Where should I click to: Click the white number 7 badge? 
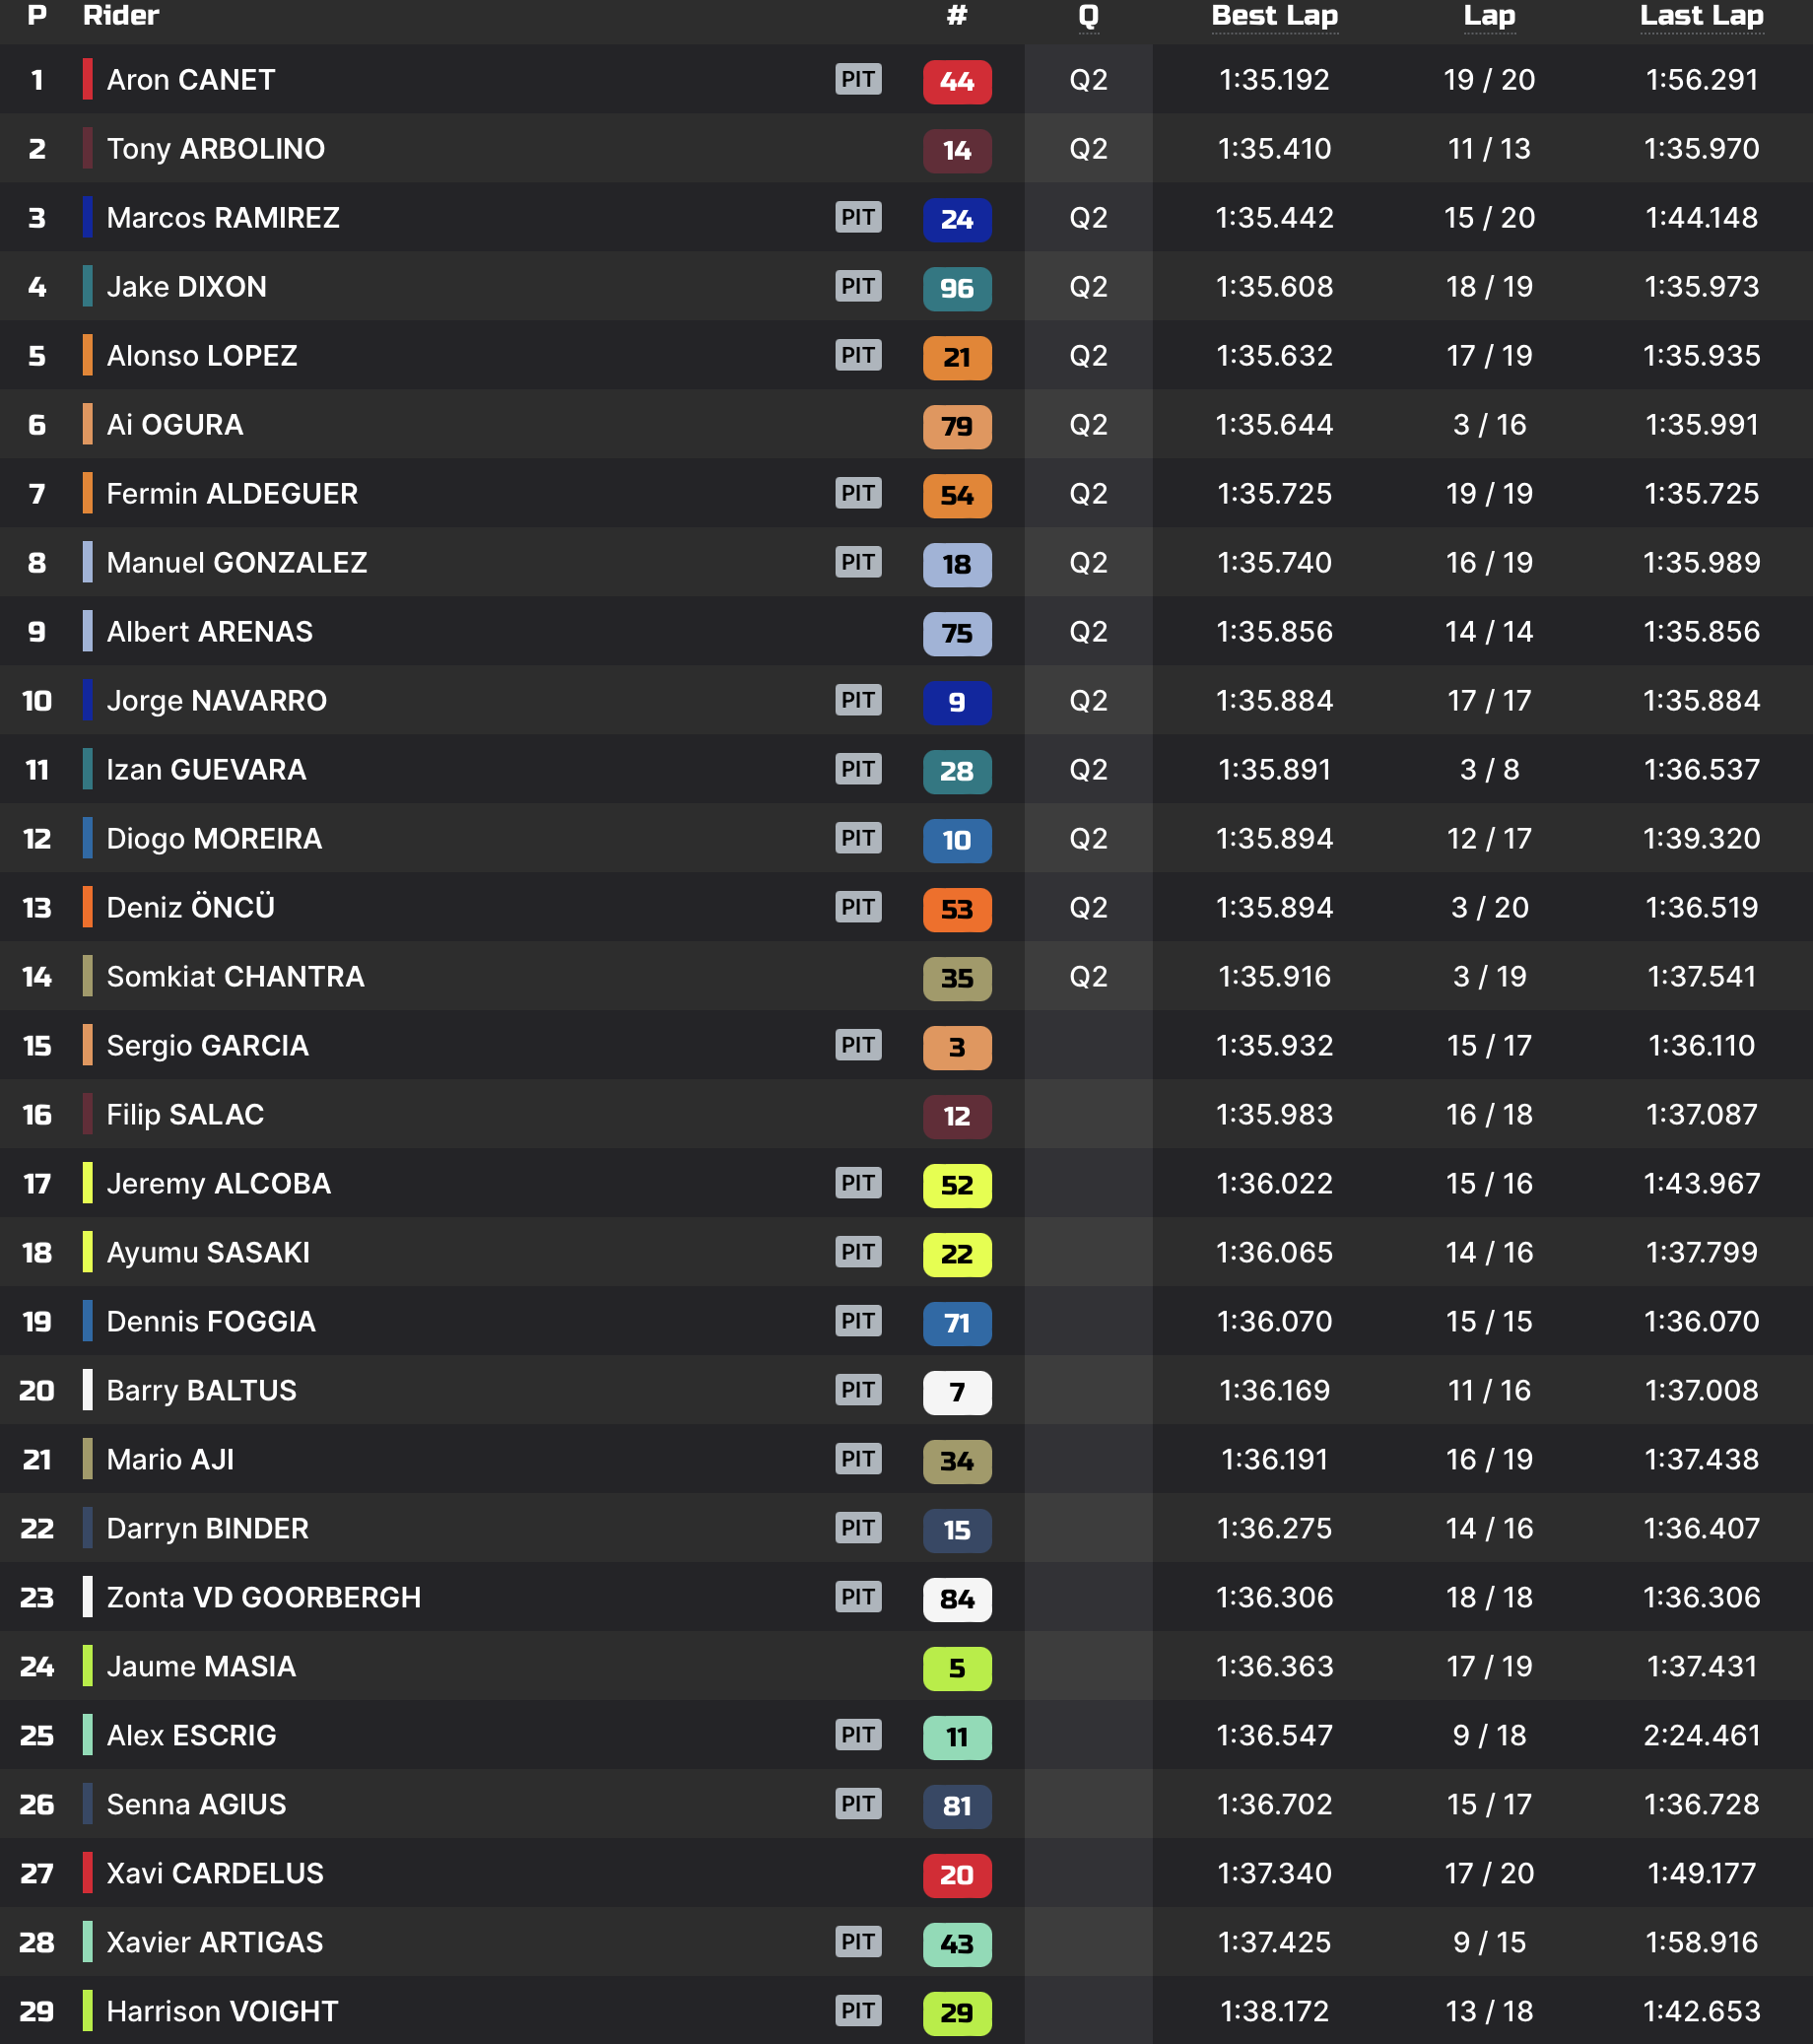tap(956, 1392)
